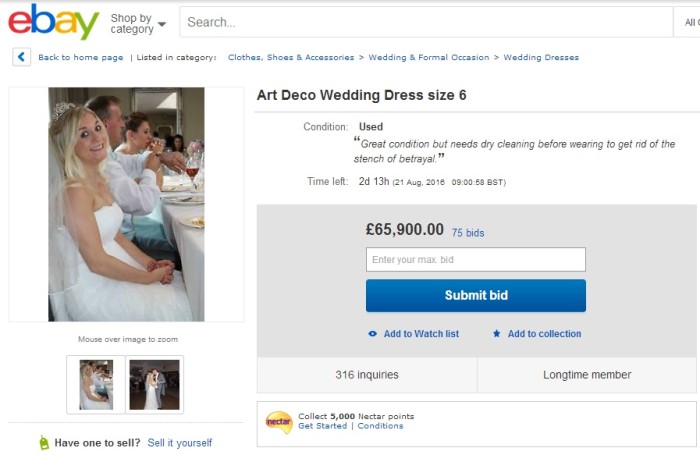The width and height of the screenshot is (700, 455).
Task: Click the green sell tag icon
Action: tap(43, 443)
